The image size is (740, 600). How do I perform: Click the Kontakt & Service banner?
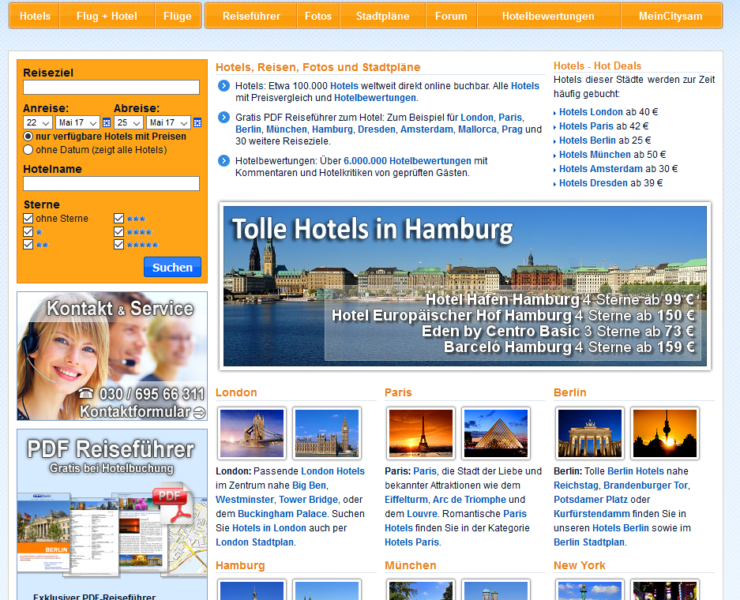pyautogui.click(x=112, y=356)
